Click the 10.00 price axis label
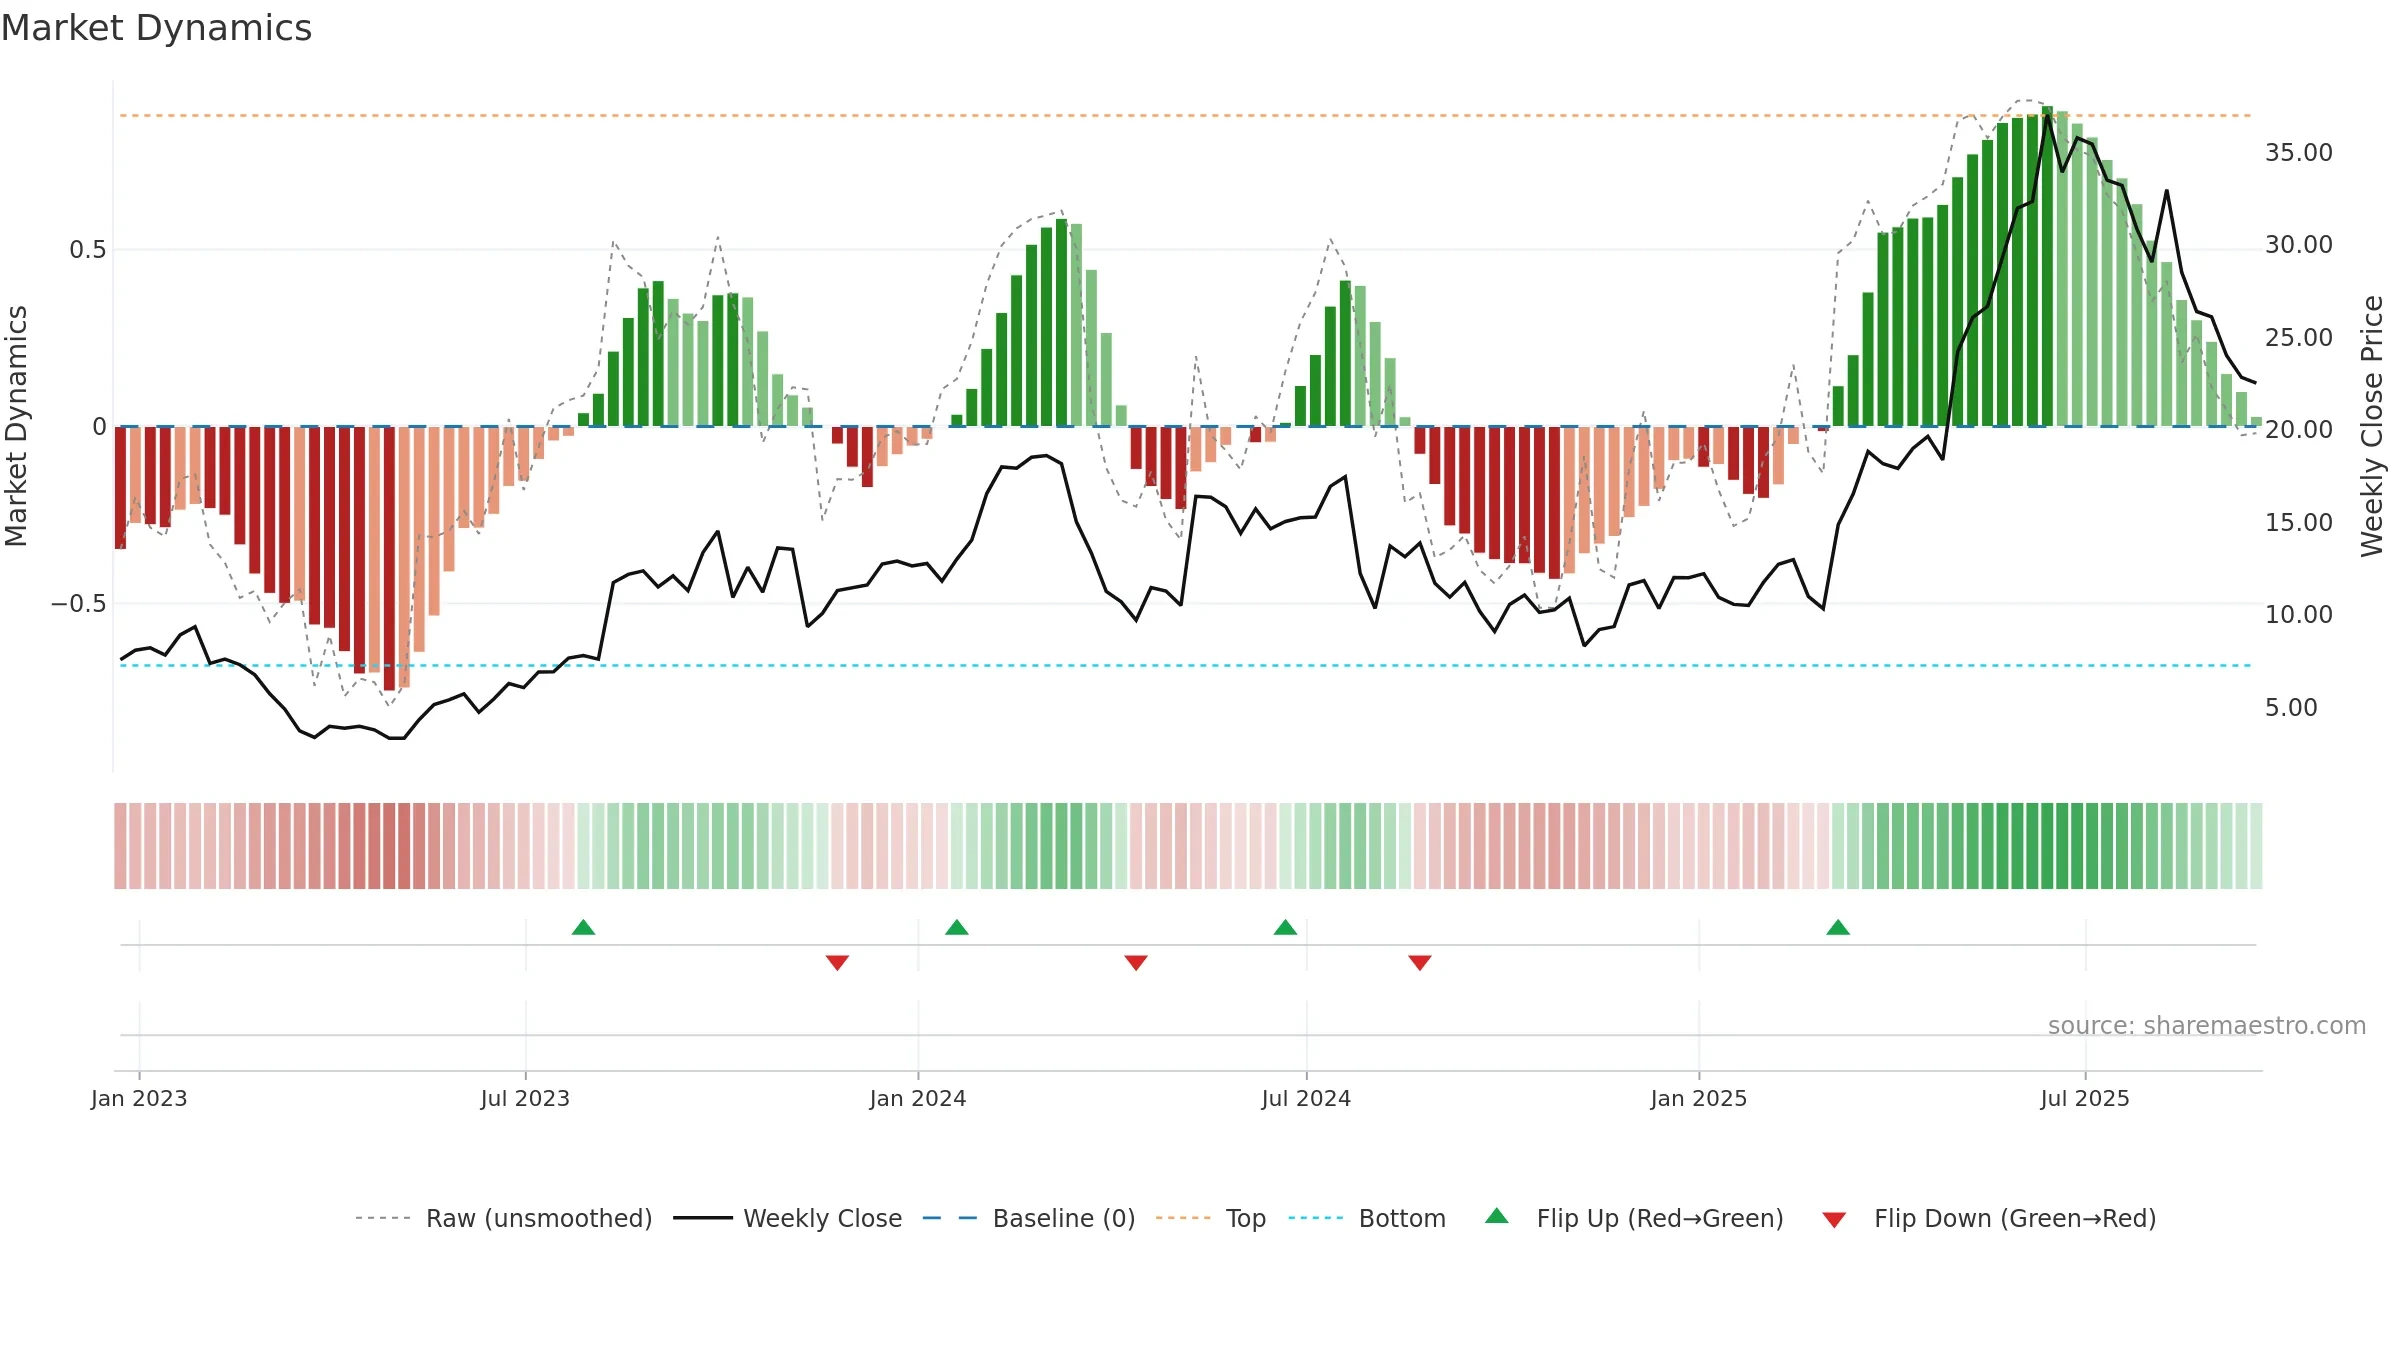 click(x=2299, y=614)
